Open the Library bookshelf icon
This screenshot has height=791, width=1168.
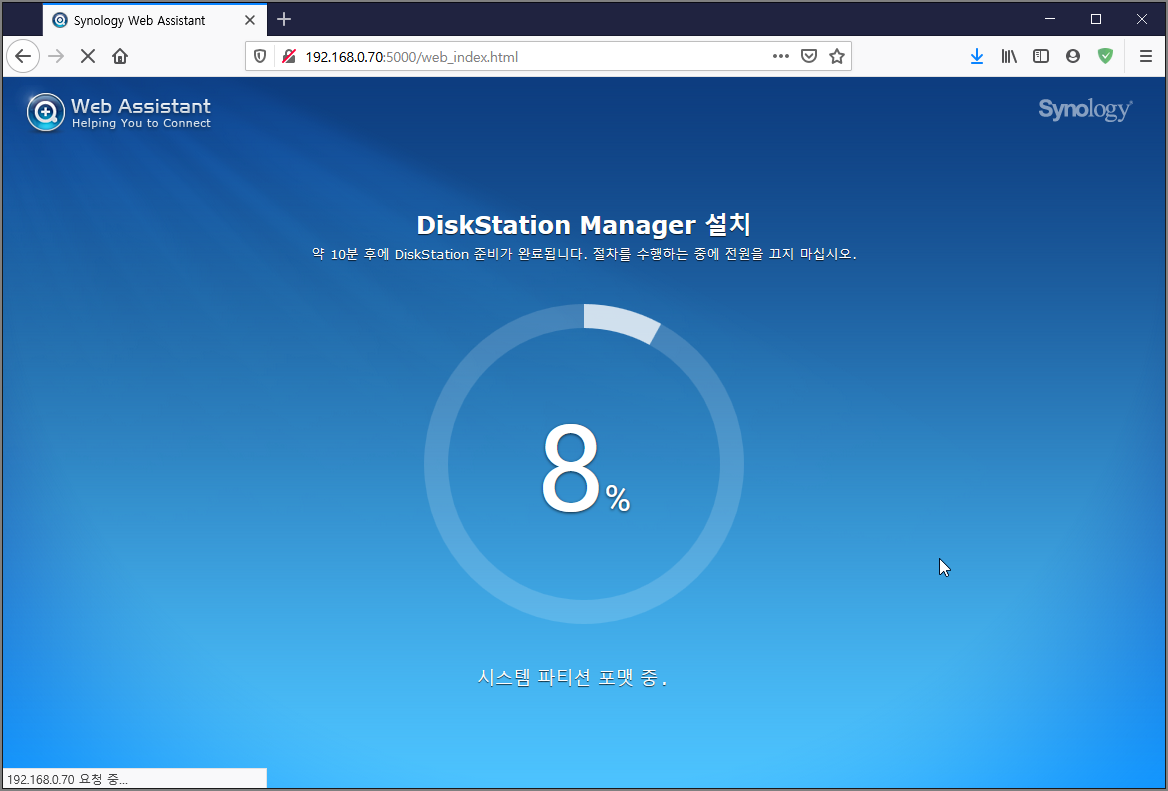(1009, 57)
